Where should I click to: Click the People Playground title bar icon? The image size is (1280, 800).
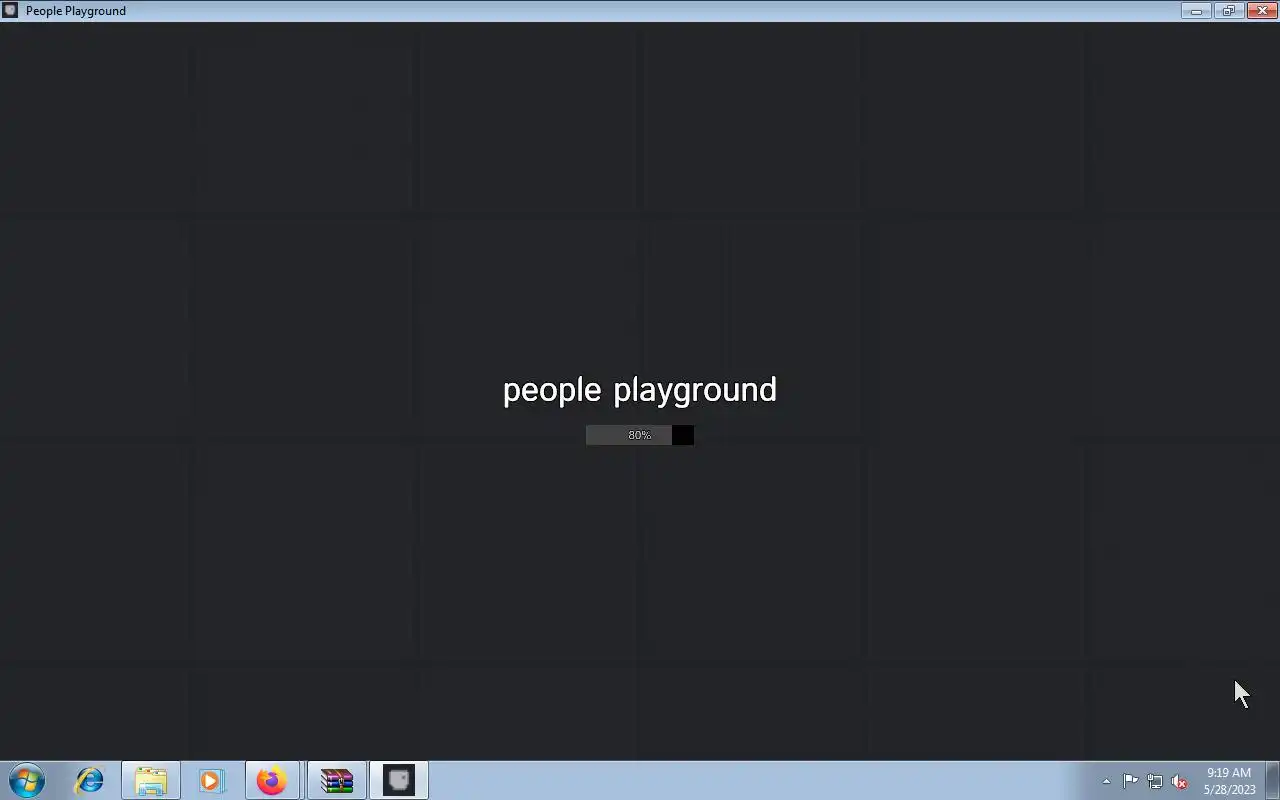(10, 10)
